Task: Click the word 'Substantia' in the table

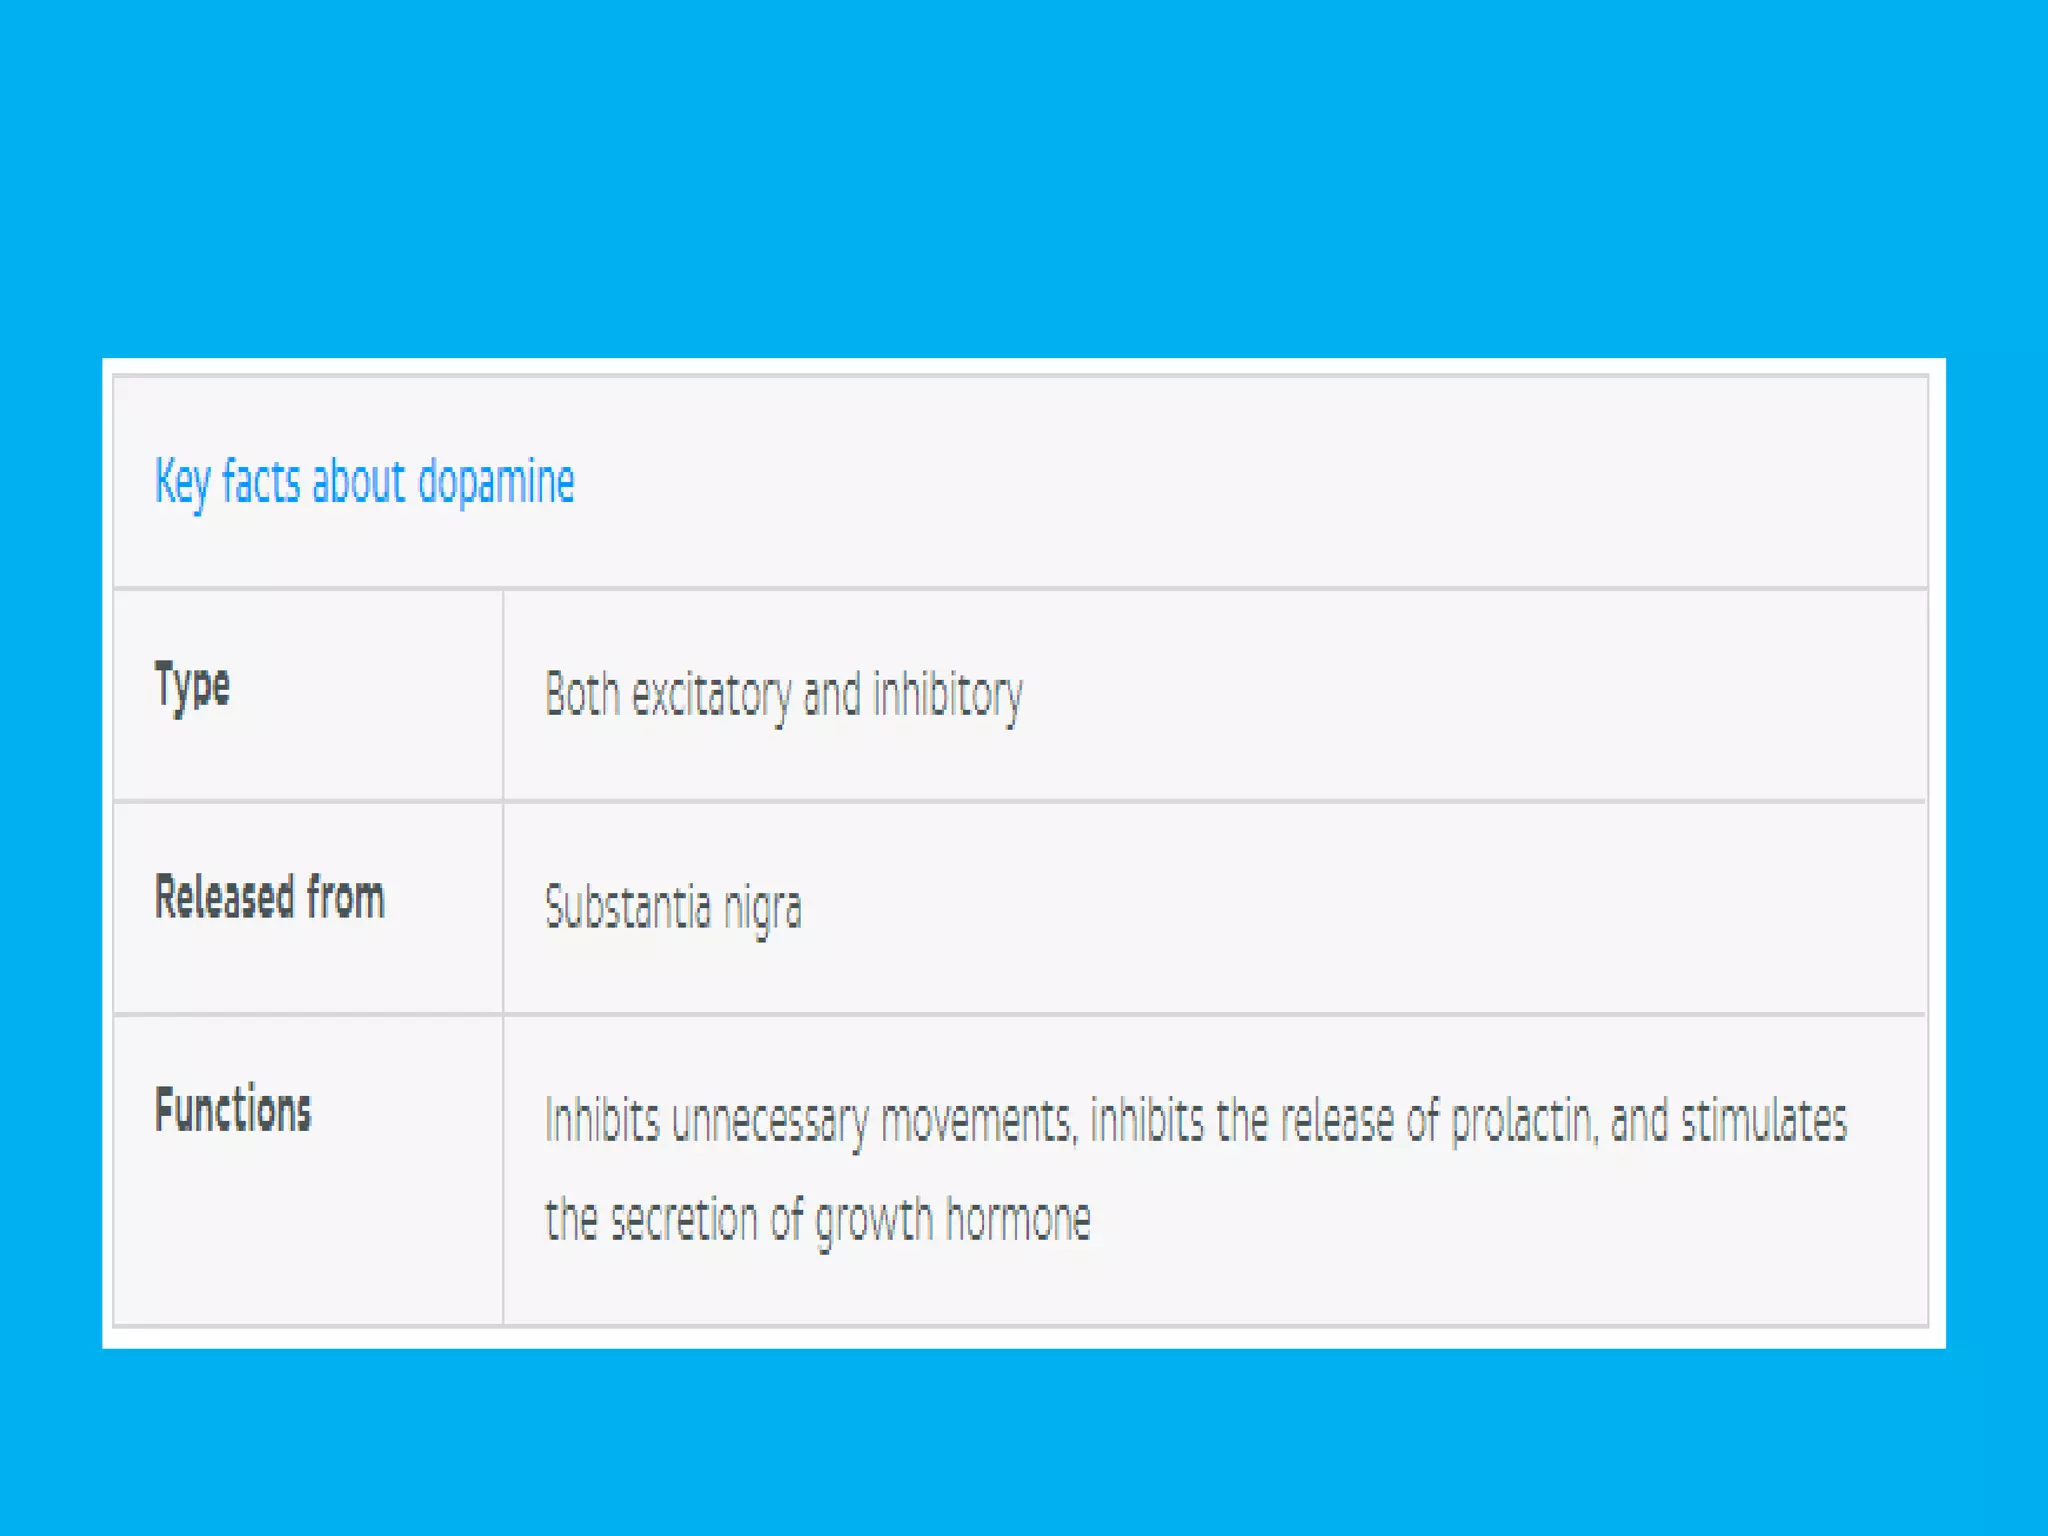Action: pos(628,906)
